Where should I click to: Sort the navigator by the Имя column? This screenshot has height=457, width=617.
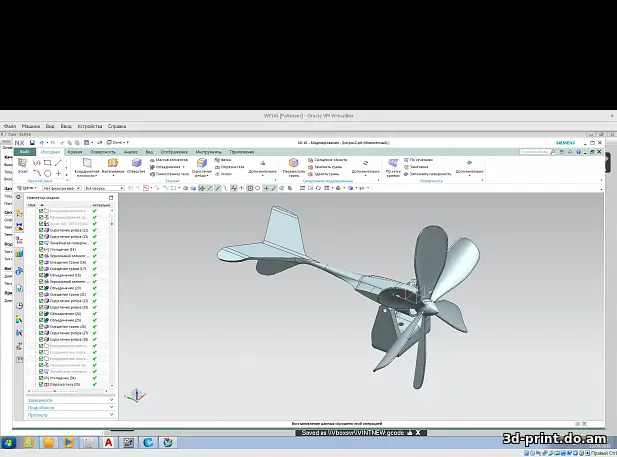click(x=32, y=205)
